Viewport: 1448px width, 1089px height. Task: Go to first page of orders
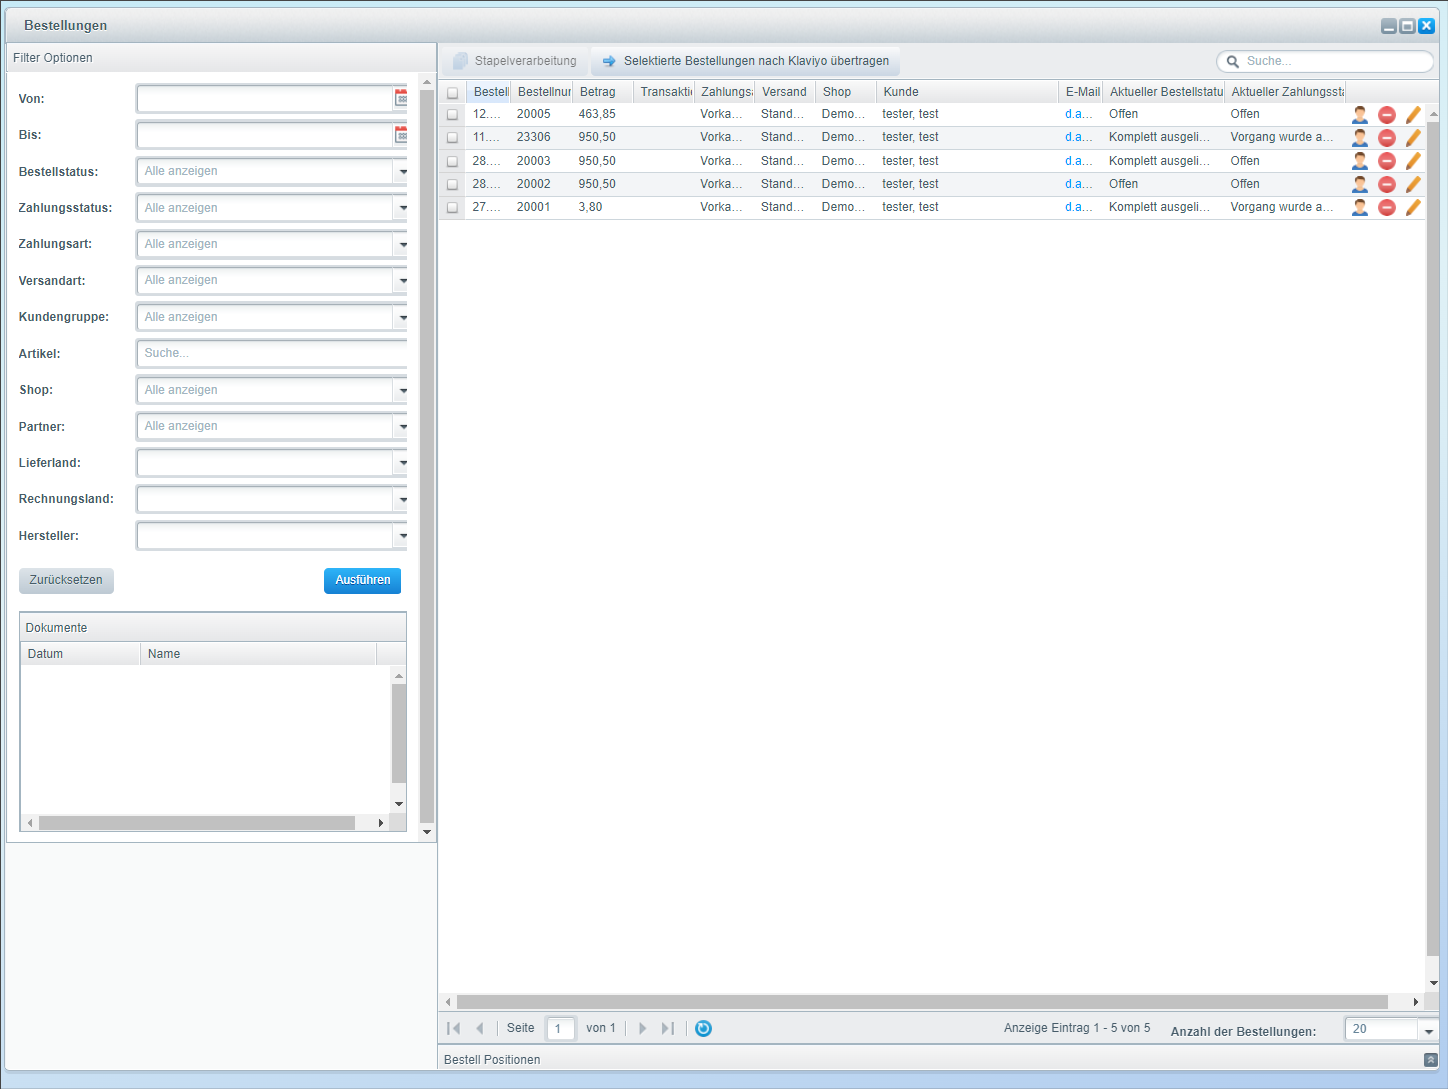(x=454, y=1028)
